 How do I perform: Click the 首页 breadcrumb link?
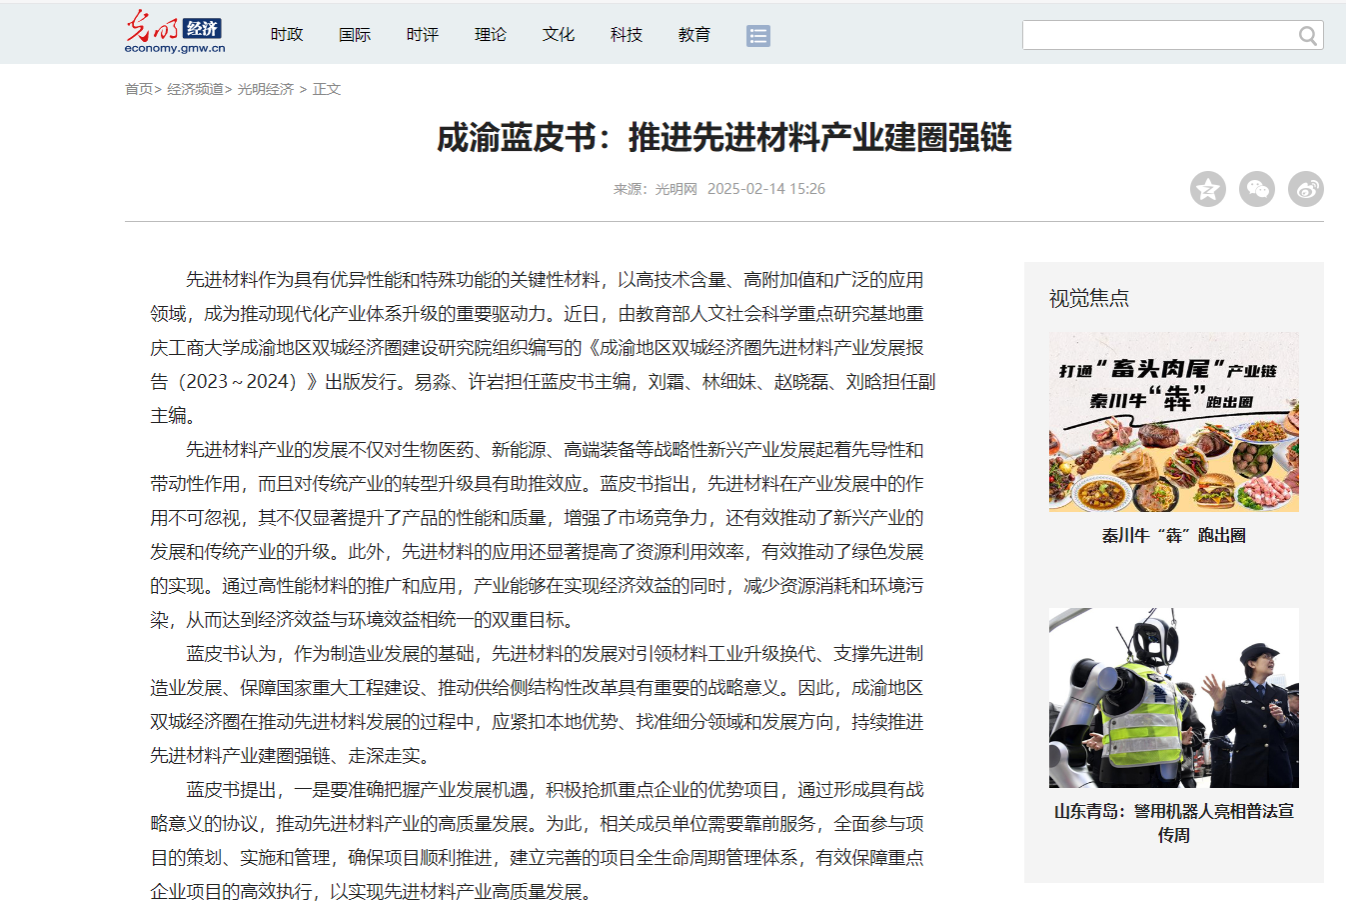pyautogui.click(x=139, y=89)
